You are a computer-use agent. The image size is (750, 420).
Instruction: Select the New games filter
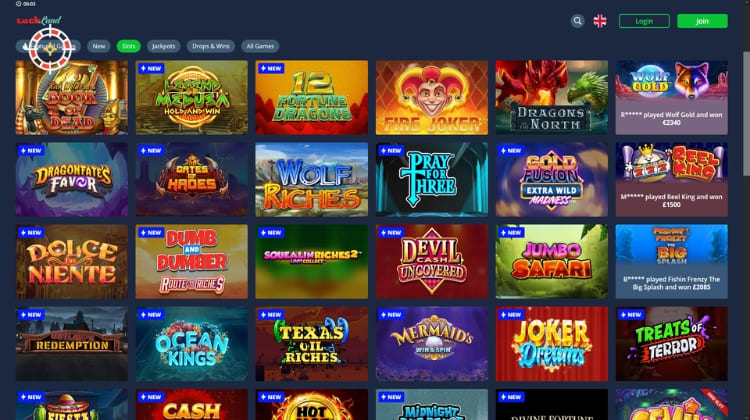coord(99,46)
